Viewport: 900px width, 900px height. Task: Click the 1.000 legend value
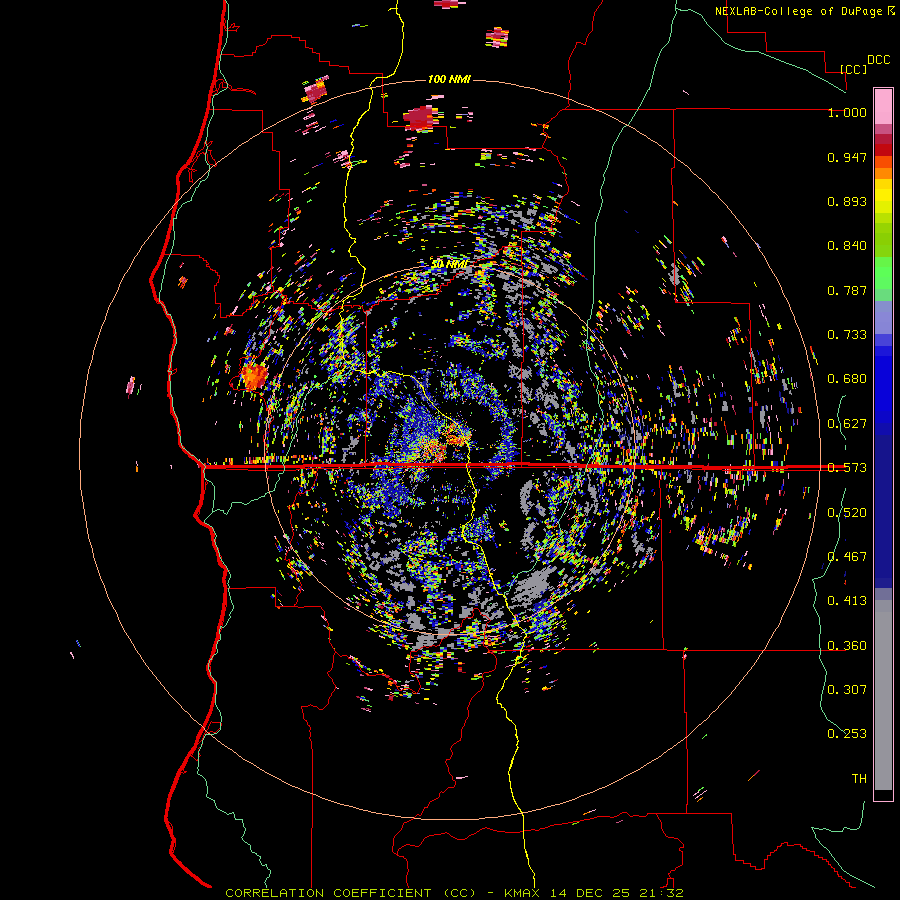click(847, 112)
